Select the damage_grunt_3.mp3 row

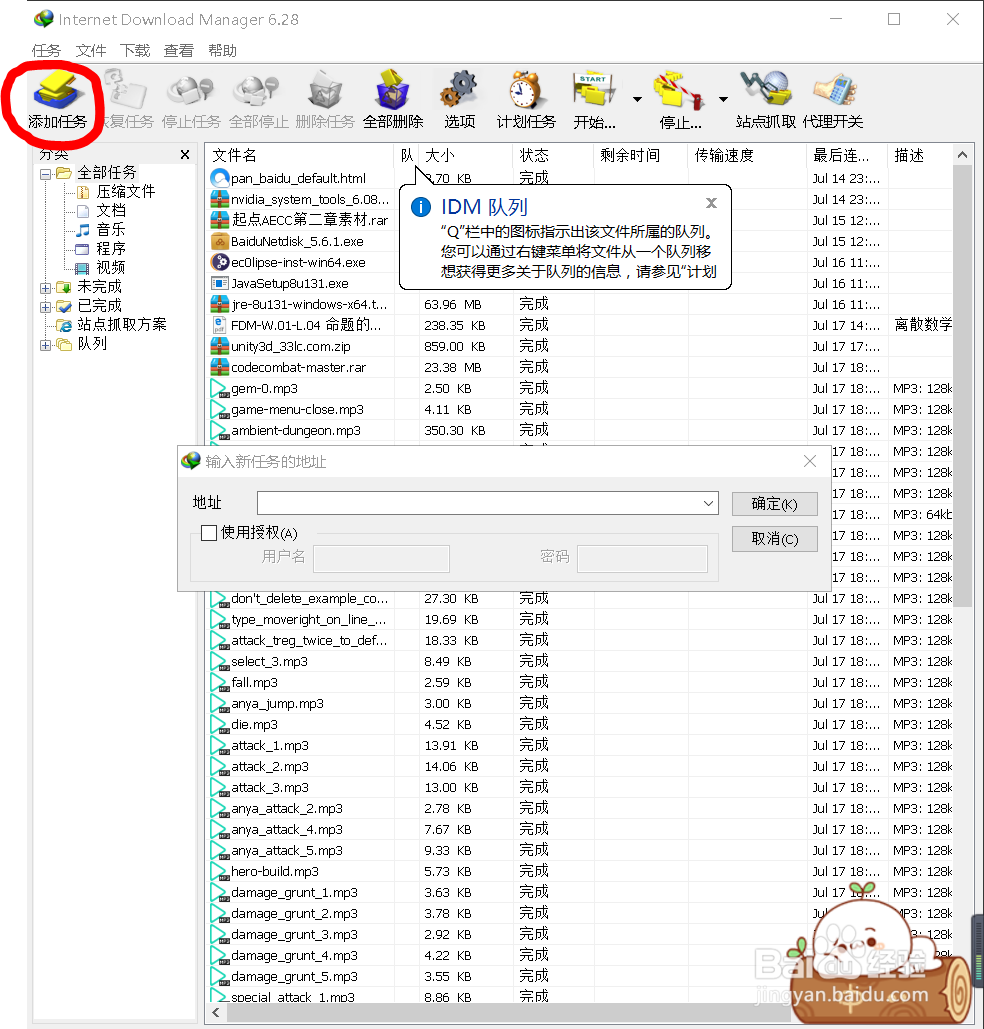580,934
